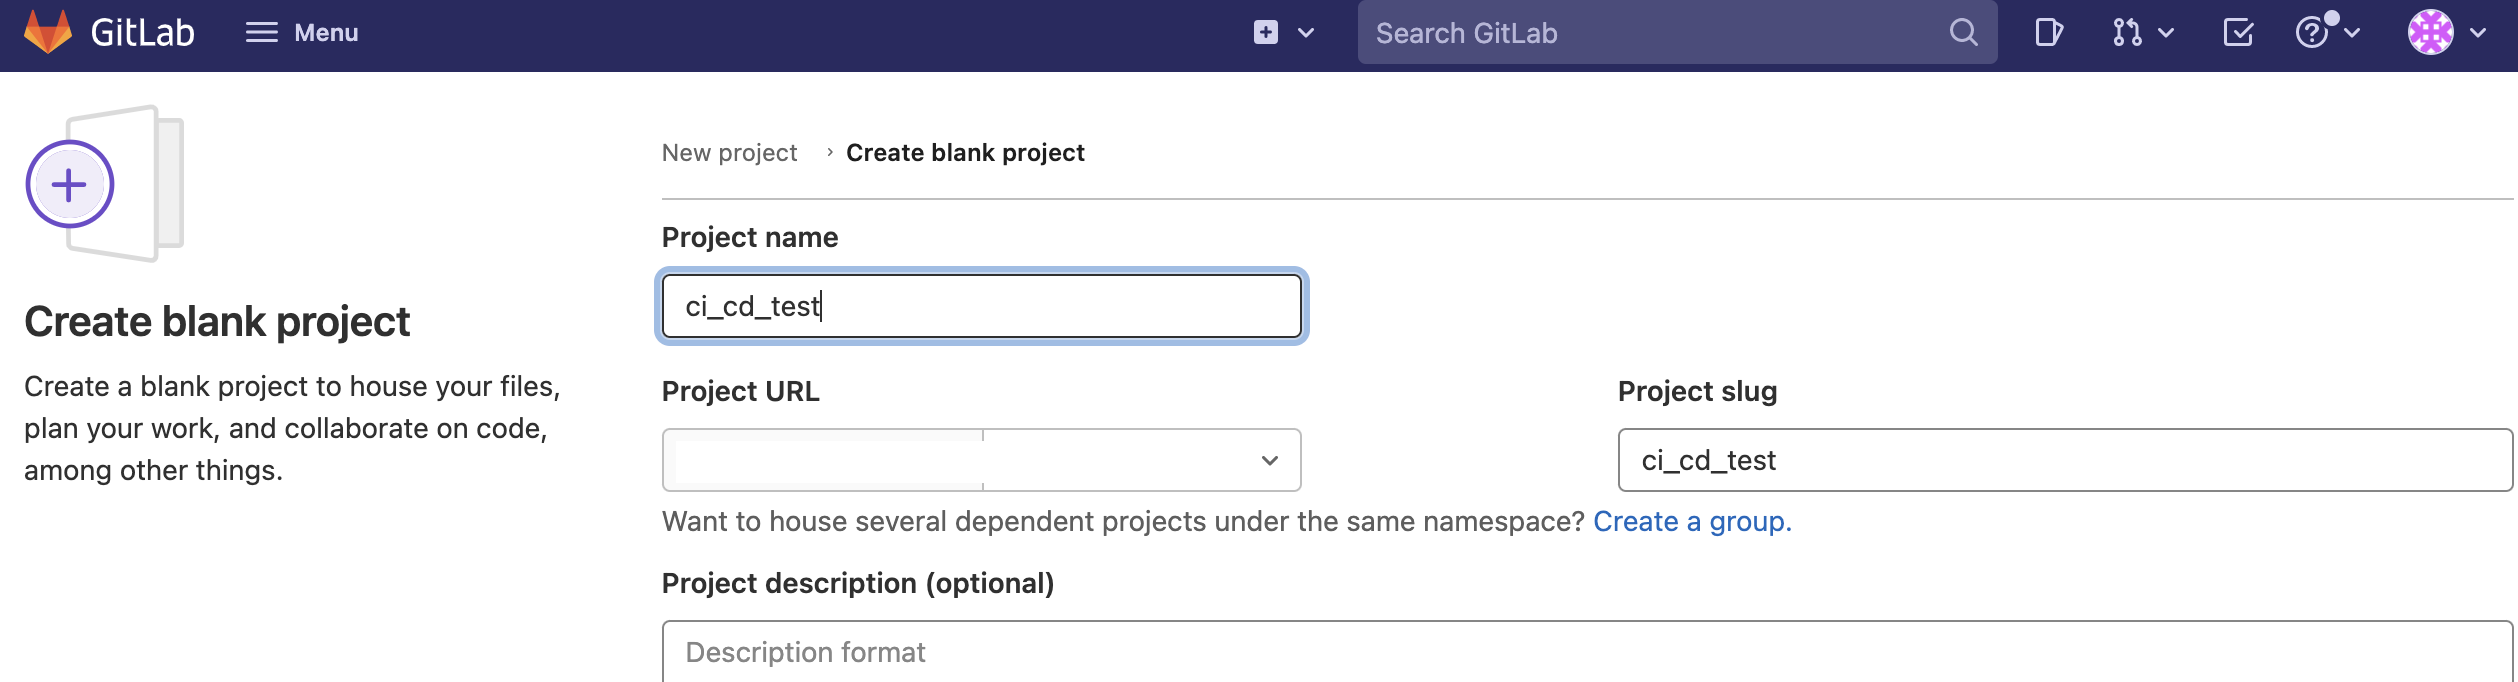Click the magnifier icon in search bar
This screenshot has width=2518, height=682.
click(1963, 33)
